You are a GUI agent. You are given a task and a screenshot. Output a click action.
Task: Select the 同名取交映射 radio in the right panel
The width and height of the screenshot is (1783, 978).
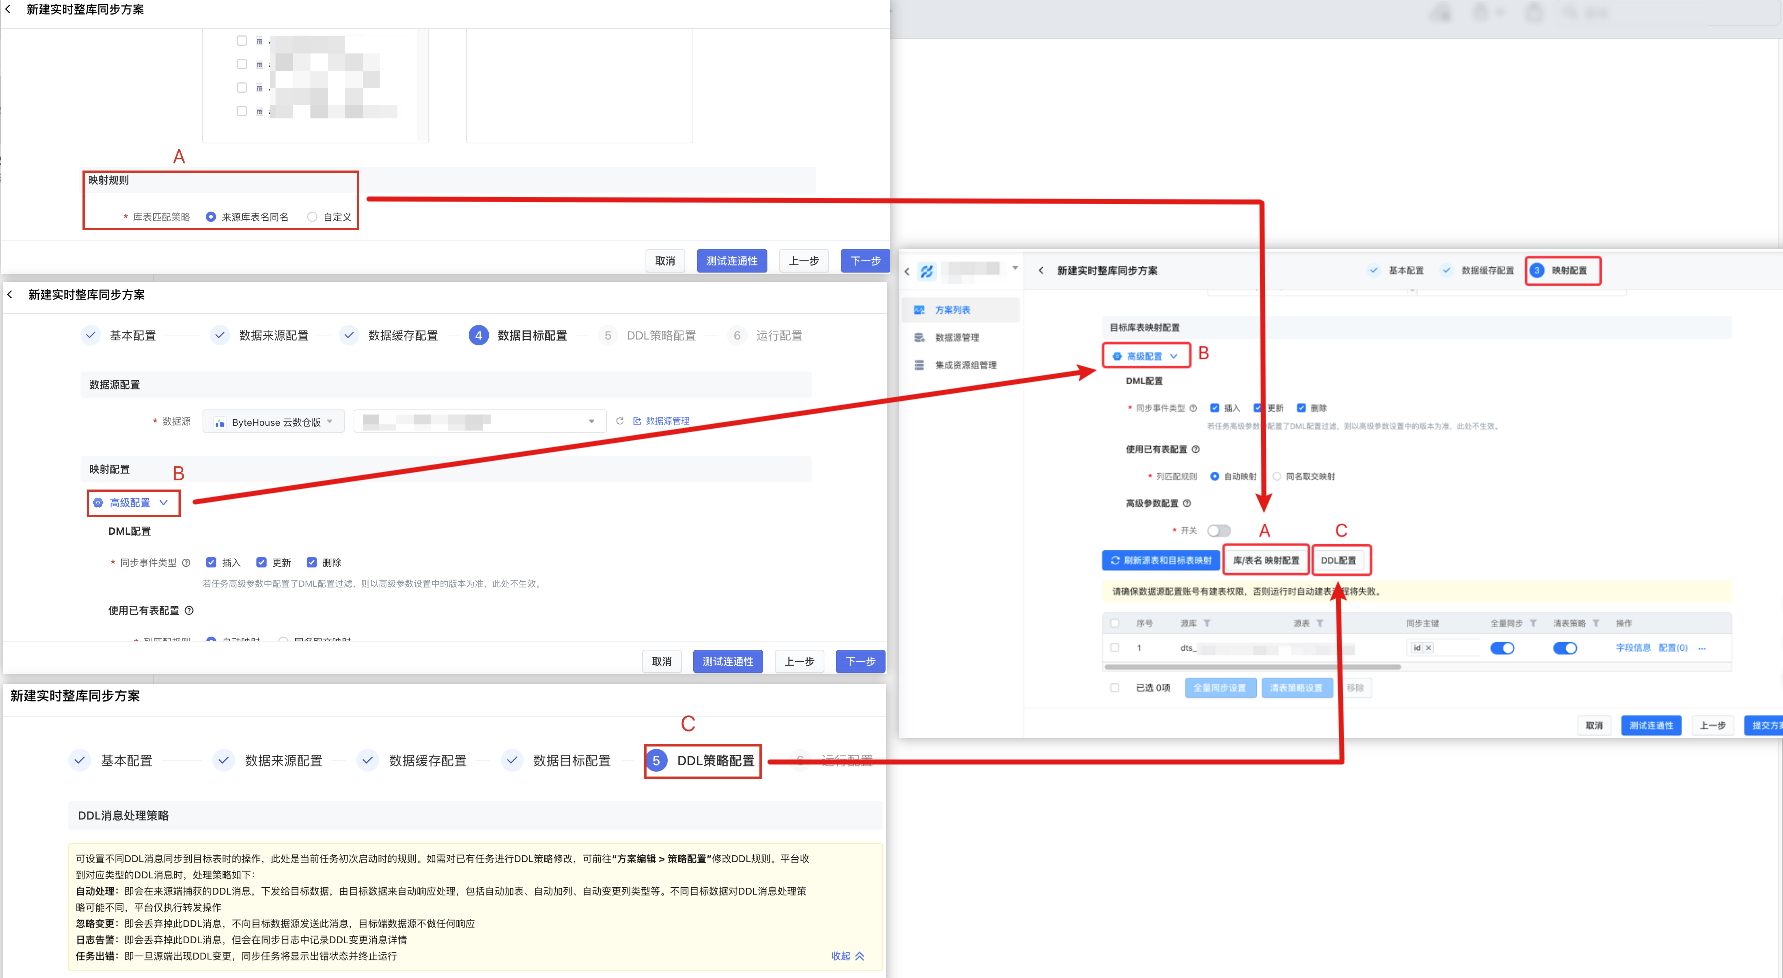1277,476
